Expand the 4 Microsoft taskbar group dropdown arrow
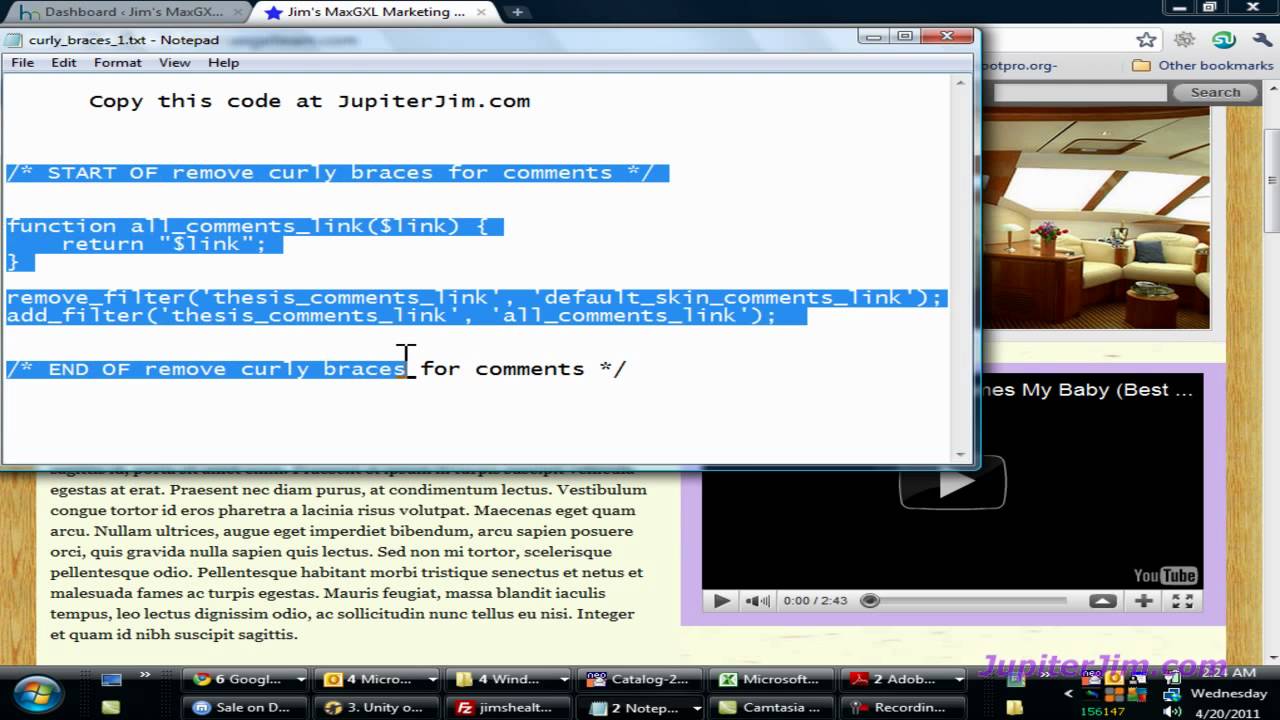Viewport: 1280px width, 720px height. pyautogui.click(x=432, y=679)
